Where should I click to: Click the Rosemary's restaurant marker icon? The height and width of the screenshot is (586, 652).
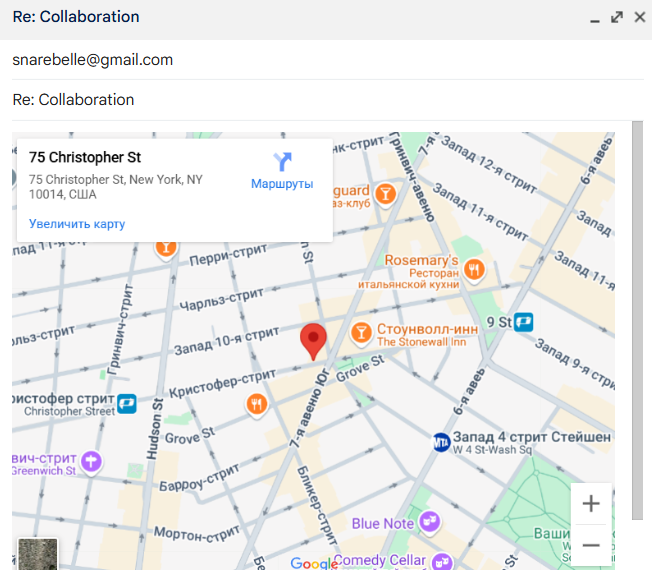click(474, 268)
